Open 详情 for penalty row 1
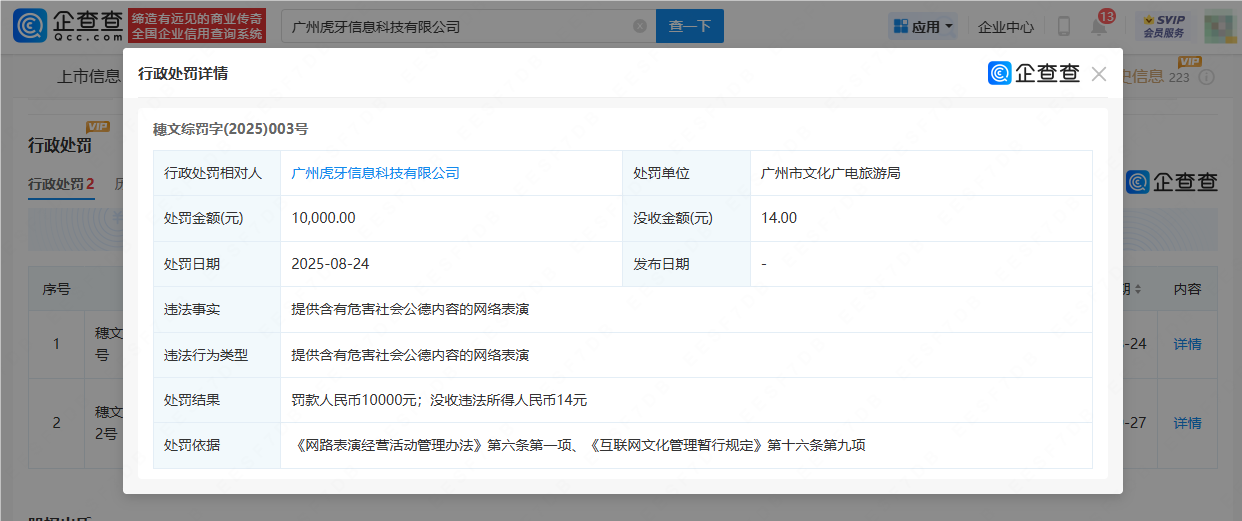The width and height of the screenshot is (1242, 521). pos(1187,344)
